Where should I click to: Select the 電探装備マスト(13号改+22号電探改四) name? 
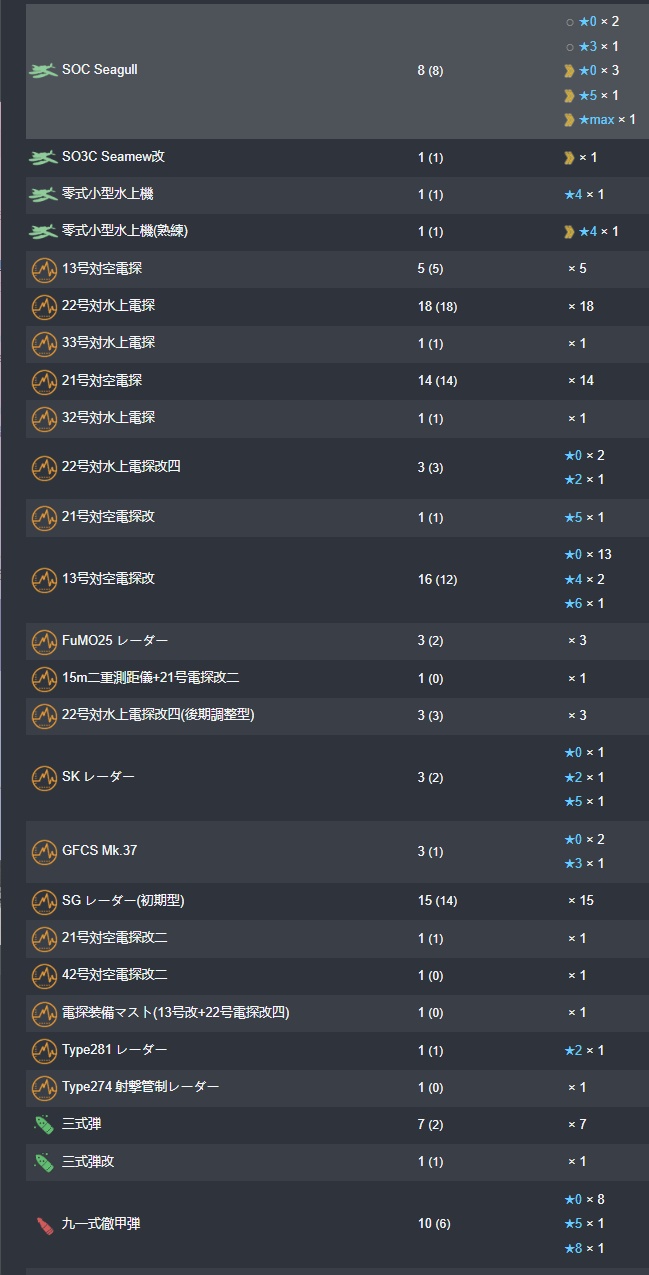[176, 1013]
